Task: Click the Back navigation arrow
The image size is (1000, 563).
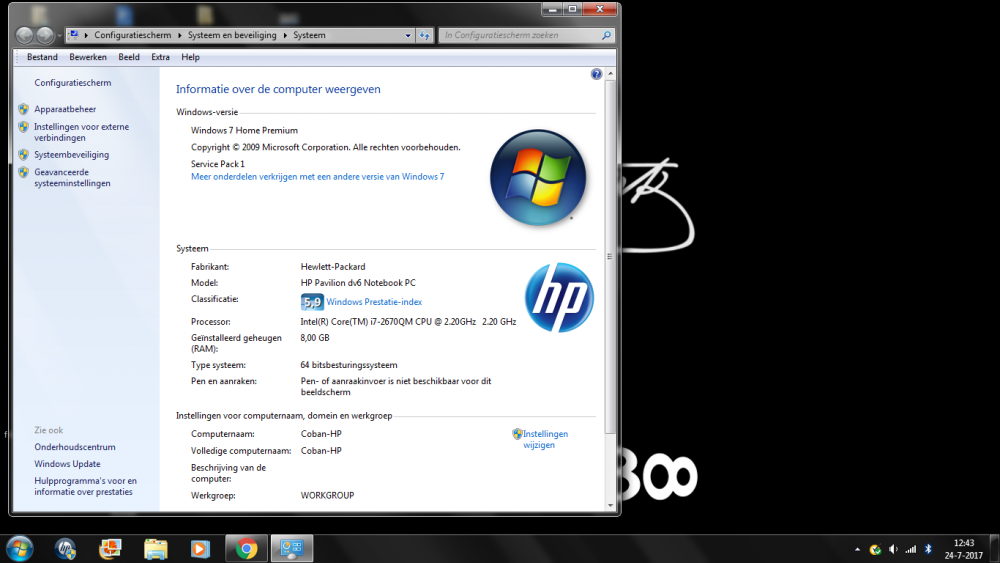Action: point(24,35)
